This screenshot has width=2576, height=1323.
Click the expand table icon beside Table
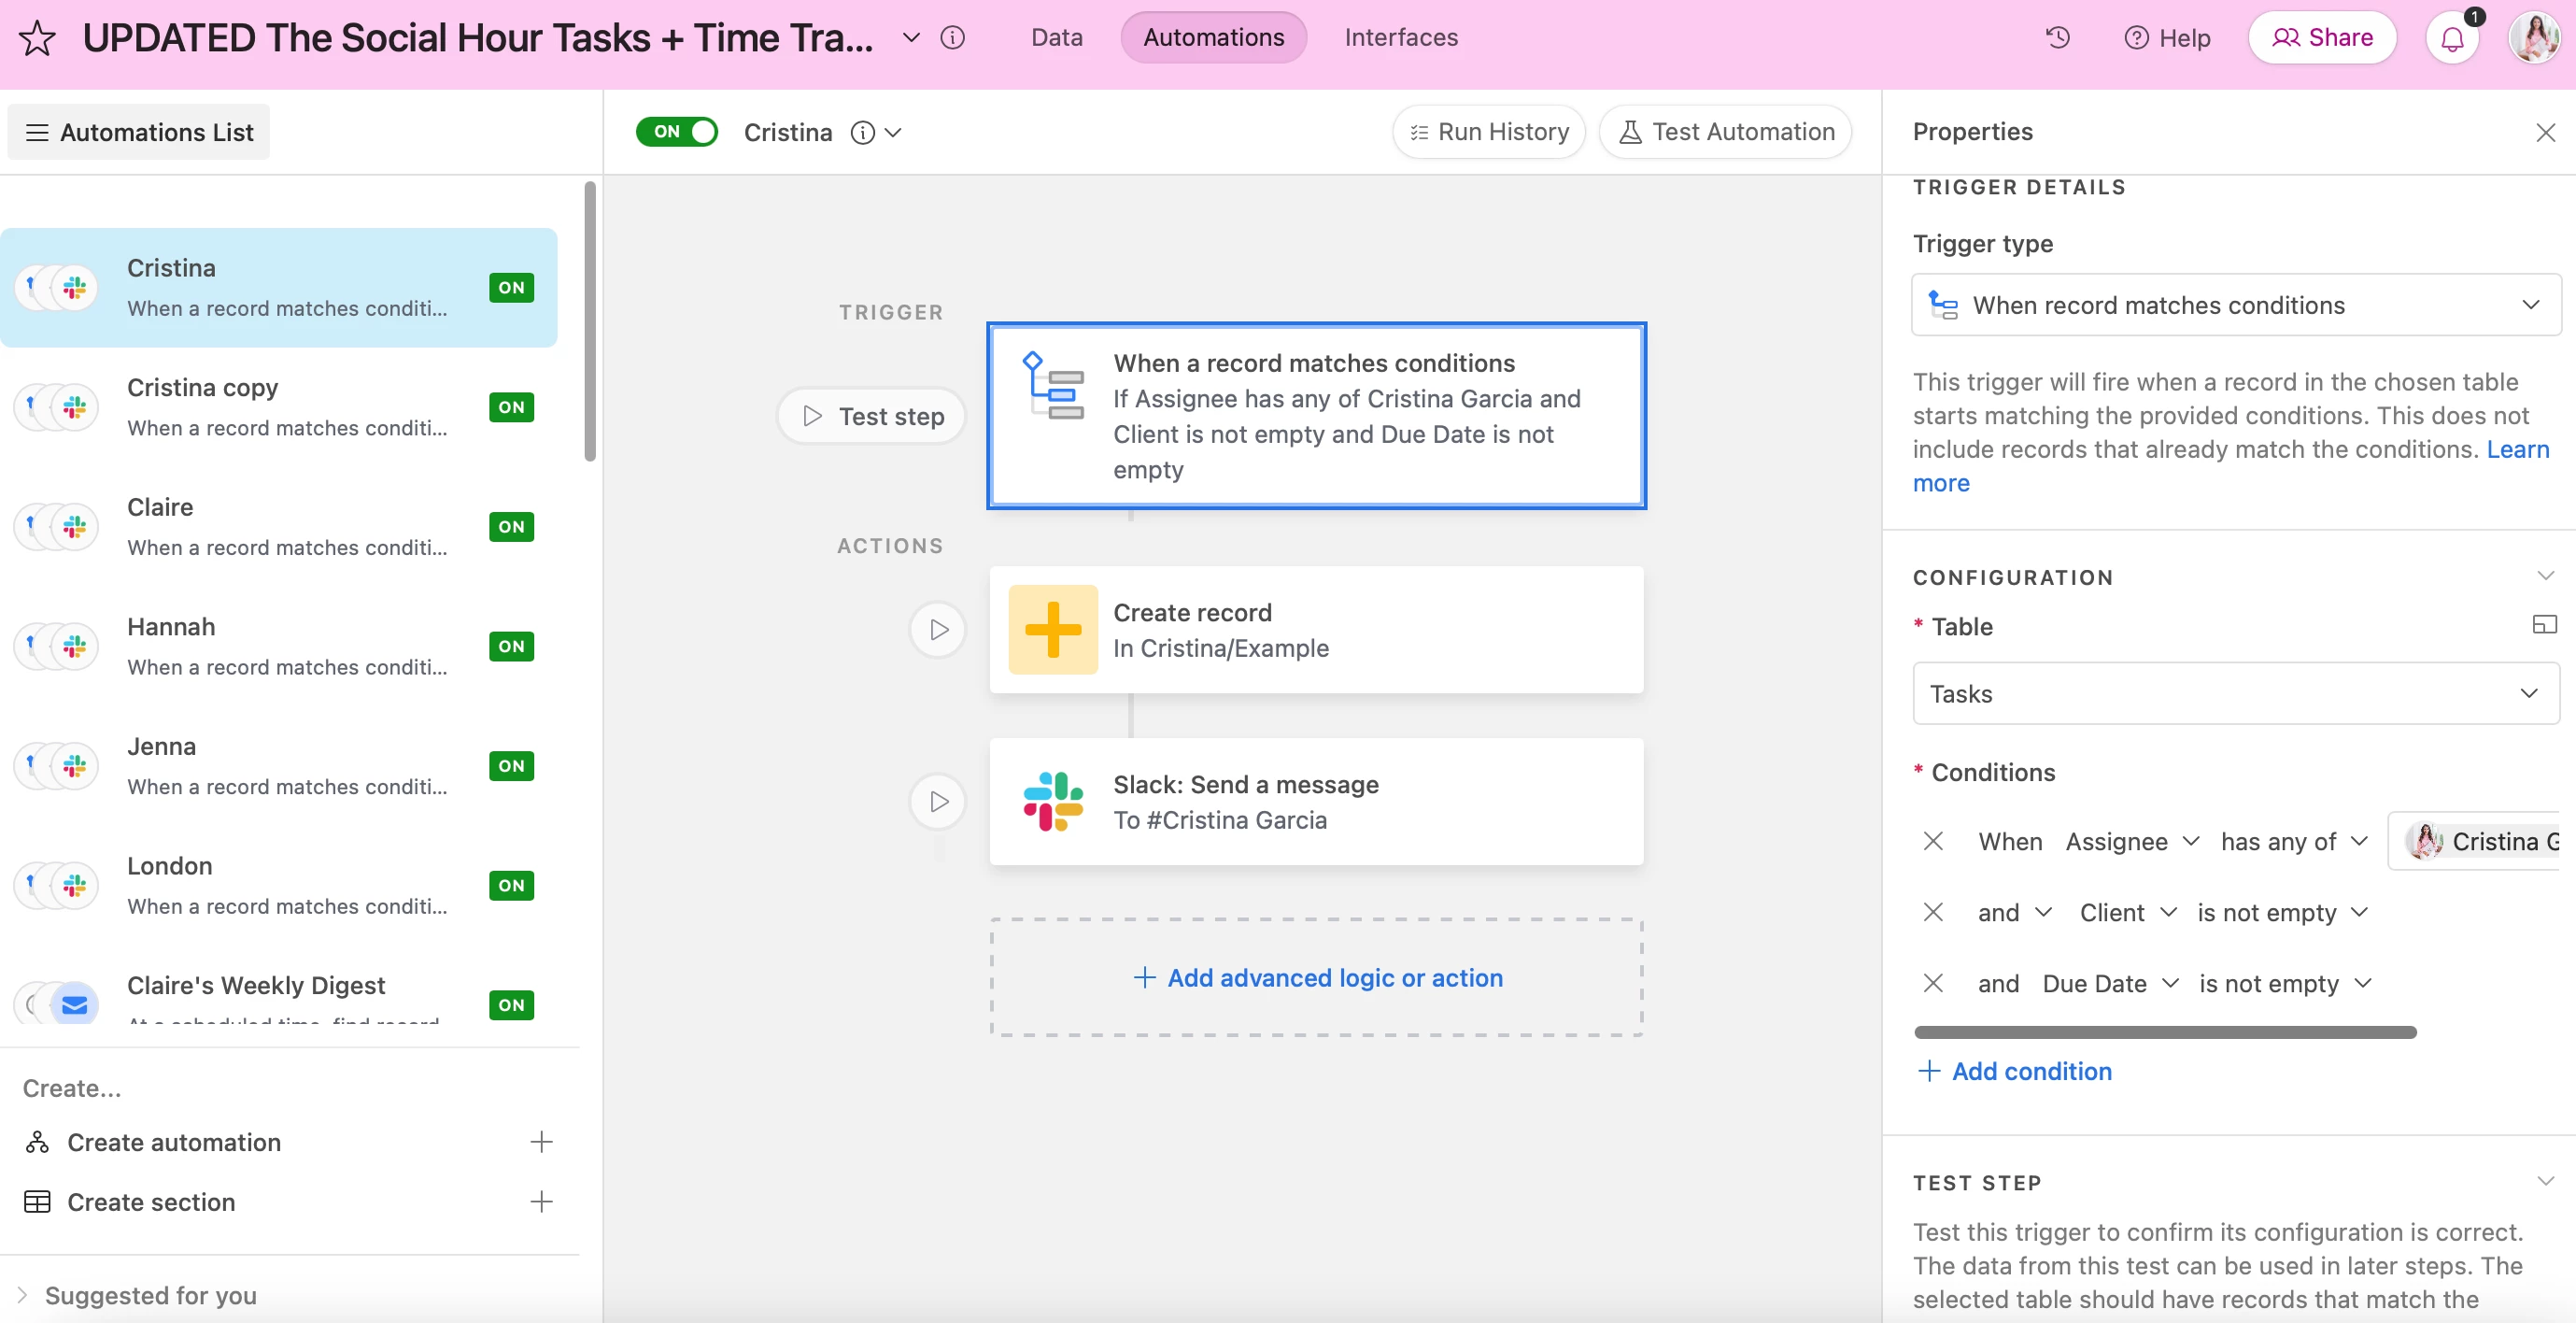pos(2544,625)
